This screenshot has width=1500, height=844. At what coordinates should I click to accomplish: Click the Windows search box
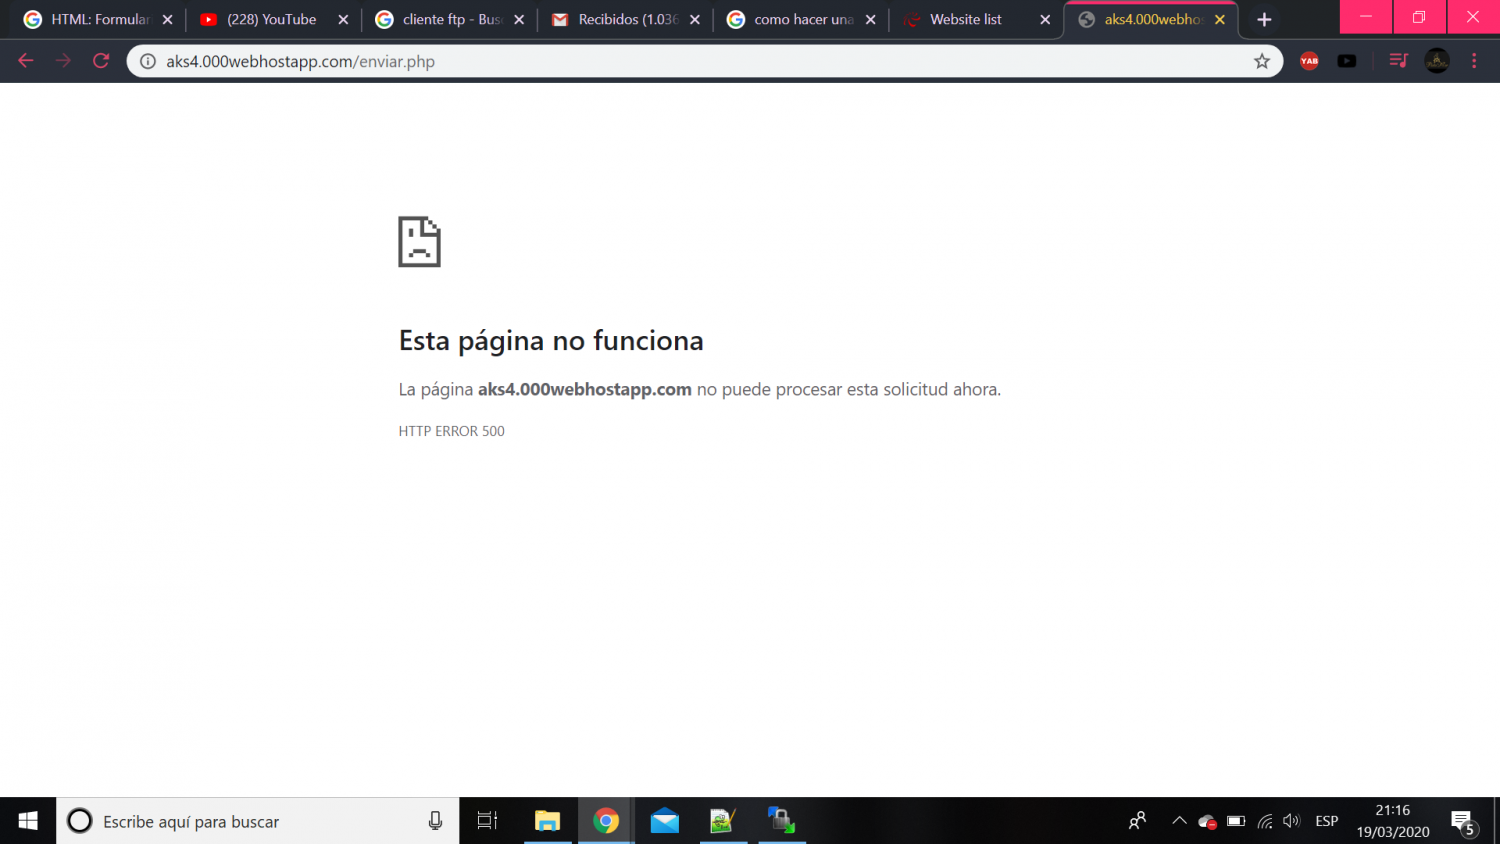(258, 821)
